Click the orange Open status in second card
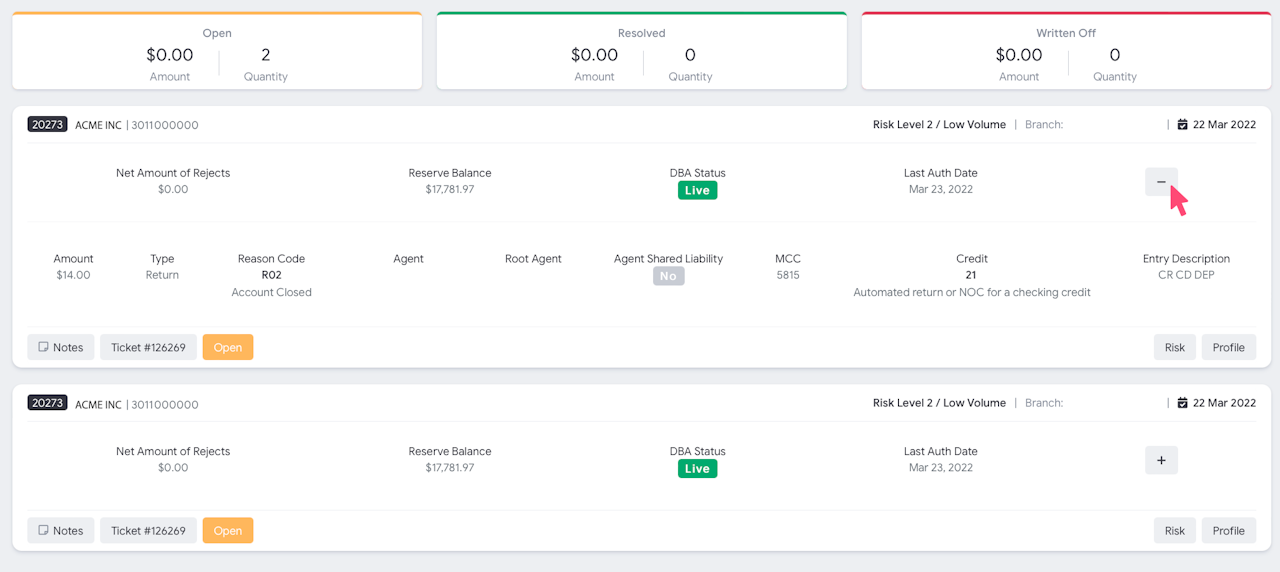The image size is (1280, 572). (x=228, y=531)
